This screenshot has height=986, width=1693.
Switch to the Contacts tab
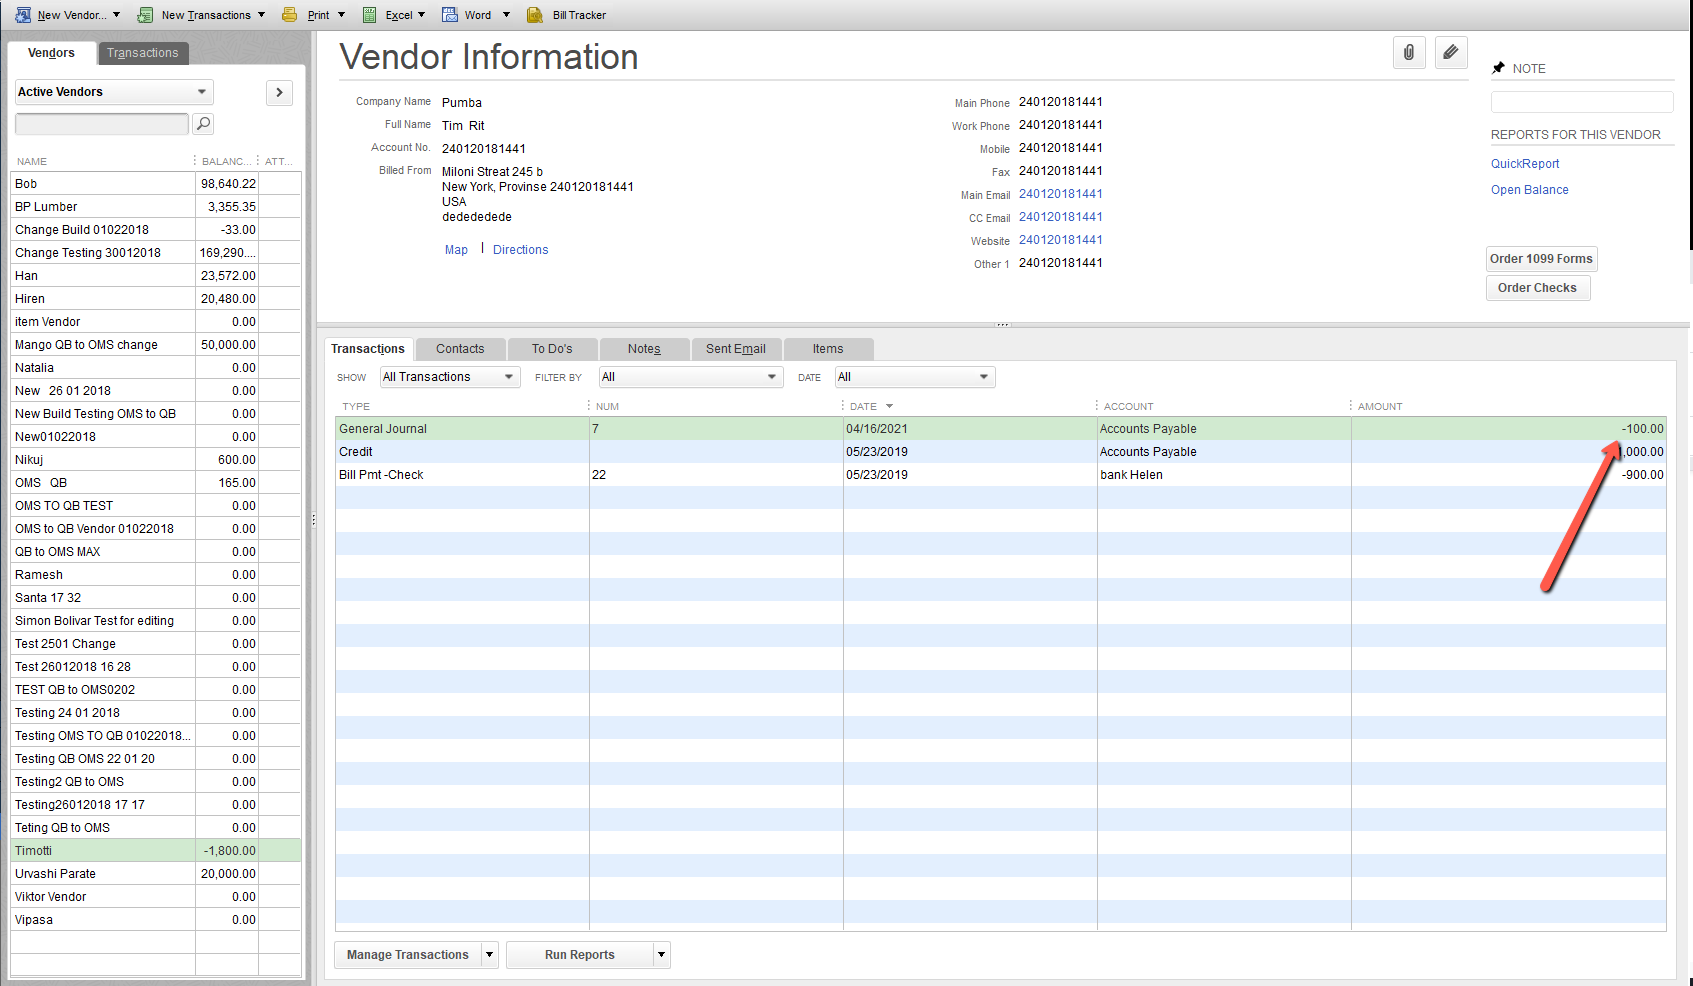point(460,349)
